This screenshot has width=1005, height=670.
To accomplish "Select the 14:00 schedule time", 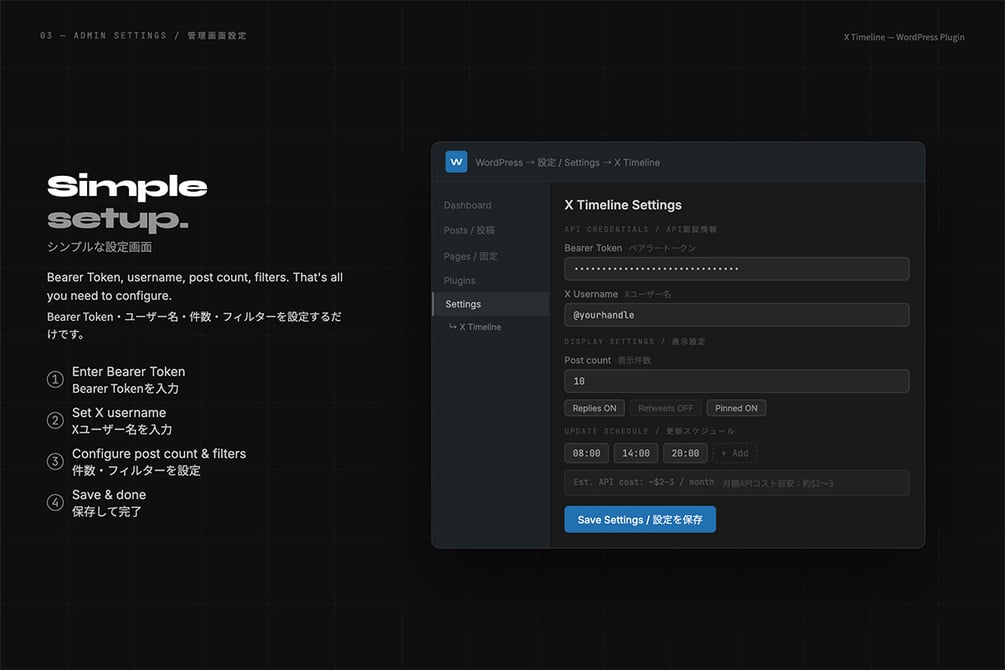I will [636, 453].
